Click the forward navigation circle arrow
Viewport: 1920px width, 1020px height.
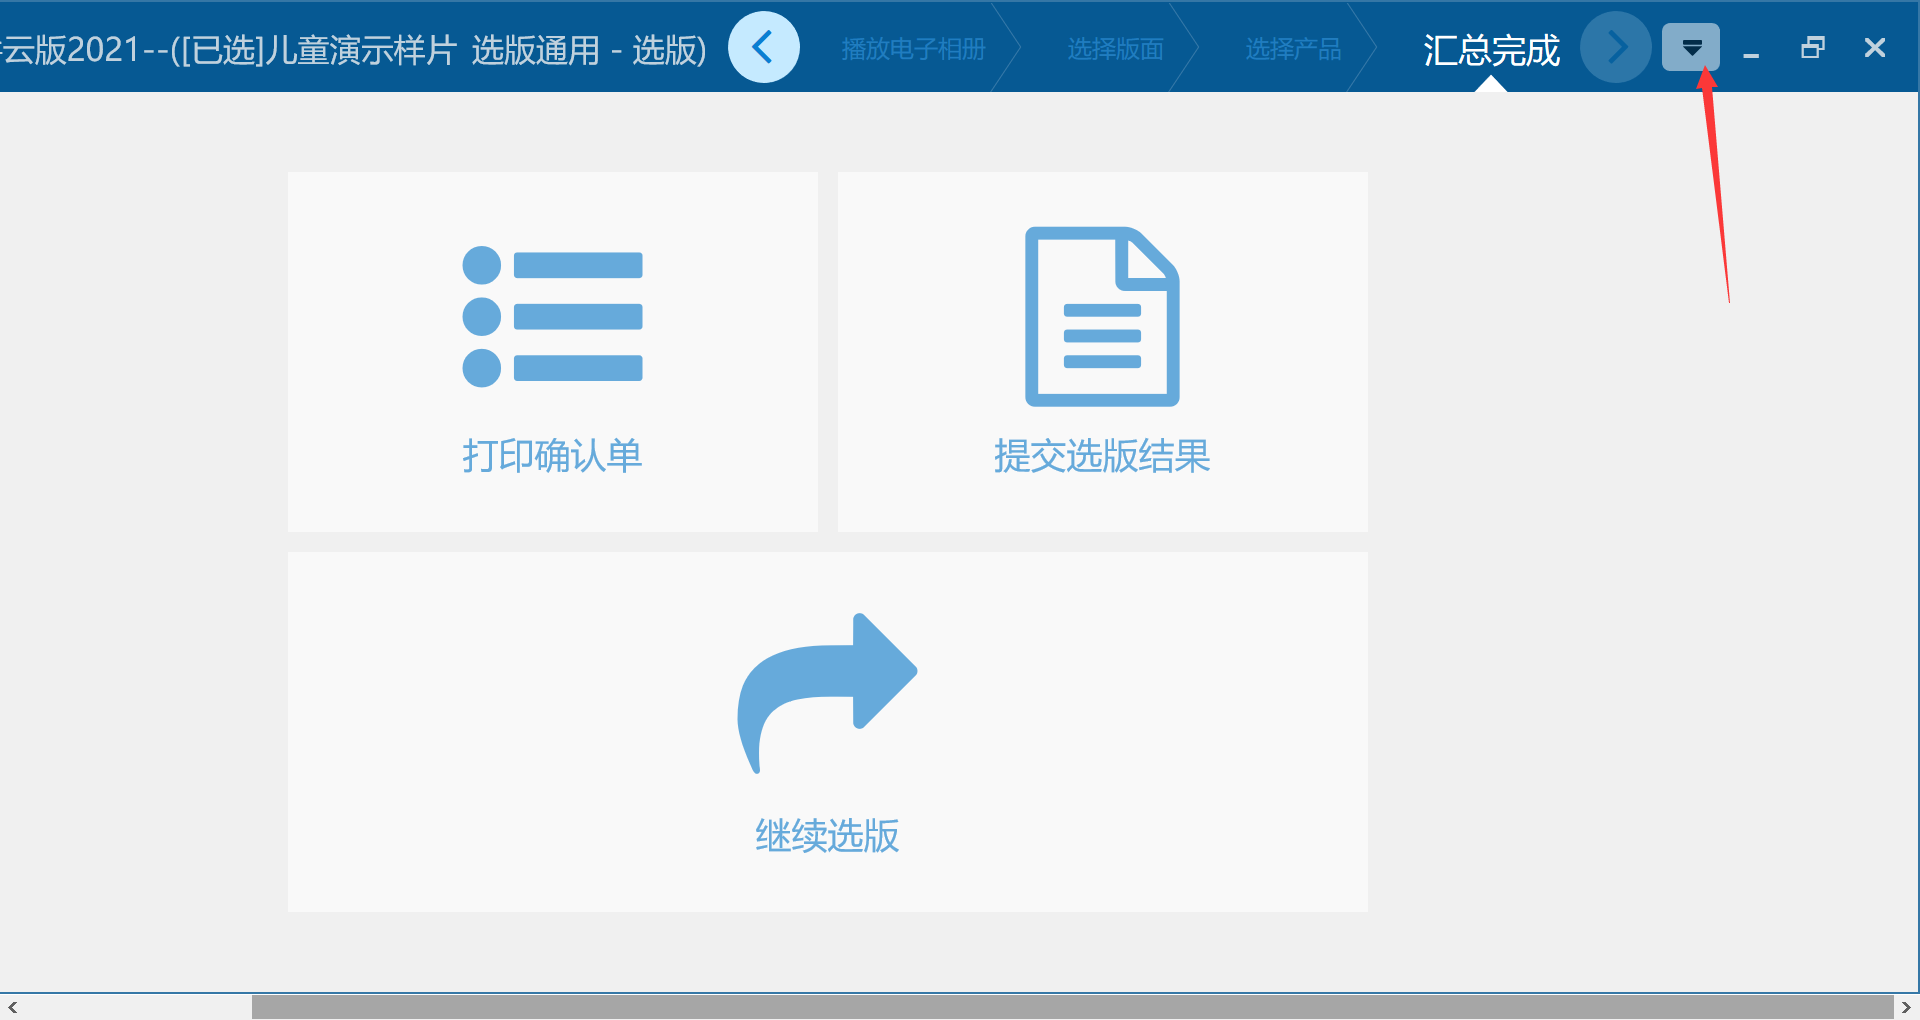pyautogui.click(x=1615, y=47)
